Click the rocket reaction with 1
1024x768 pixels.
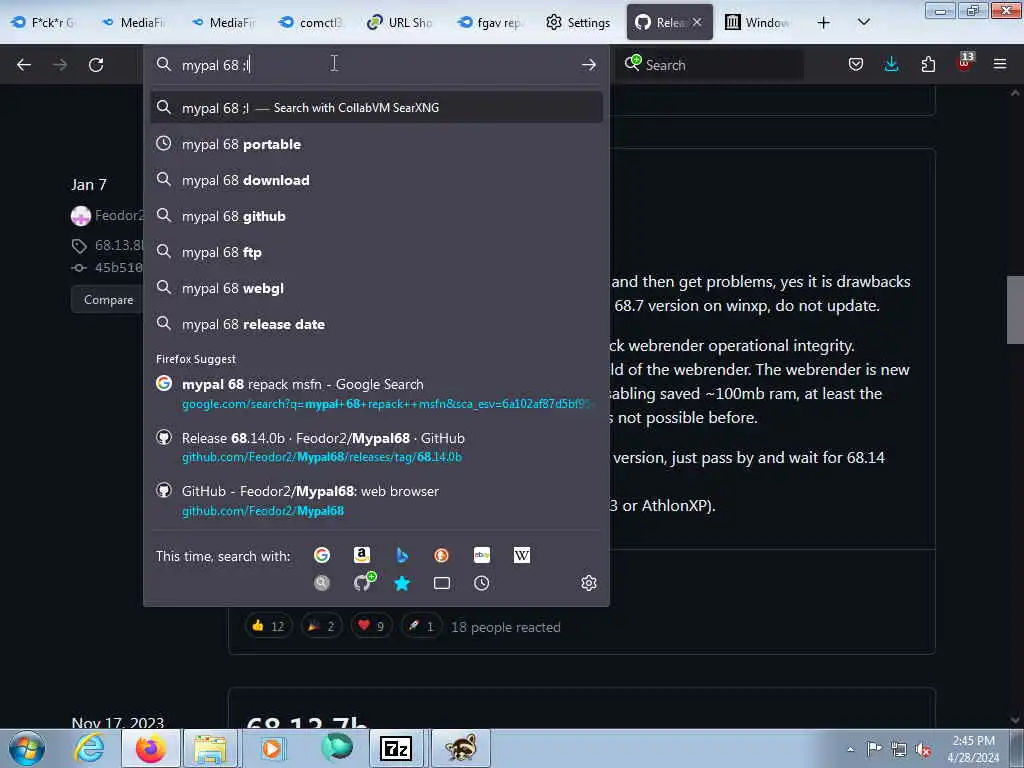click(x=421, y=626)
